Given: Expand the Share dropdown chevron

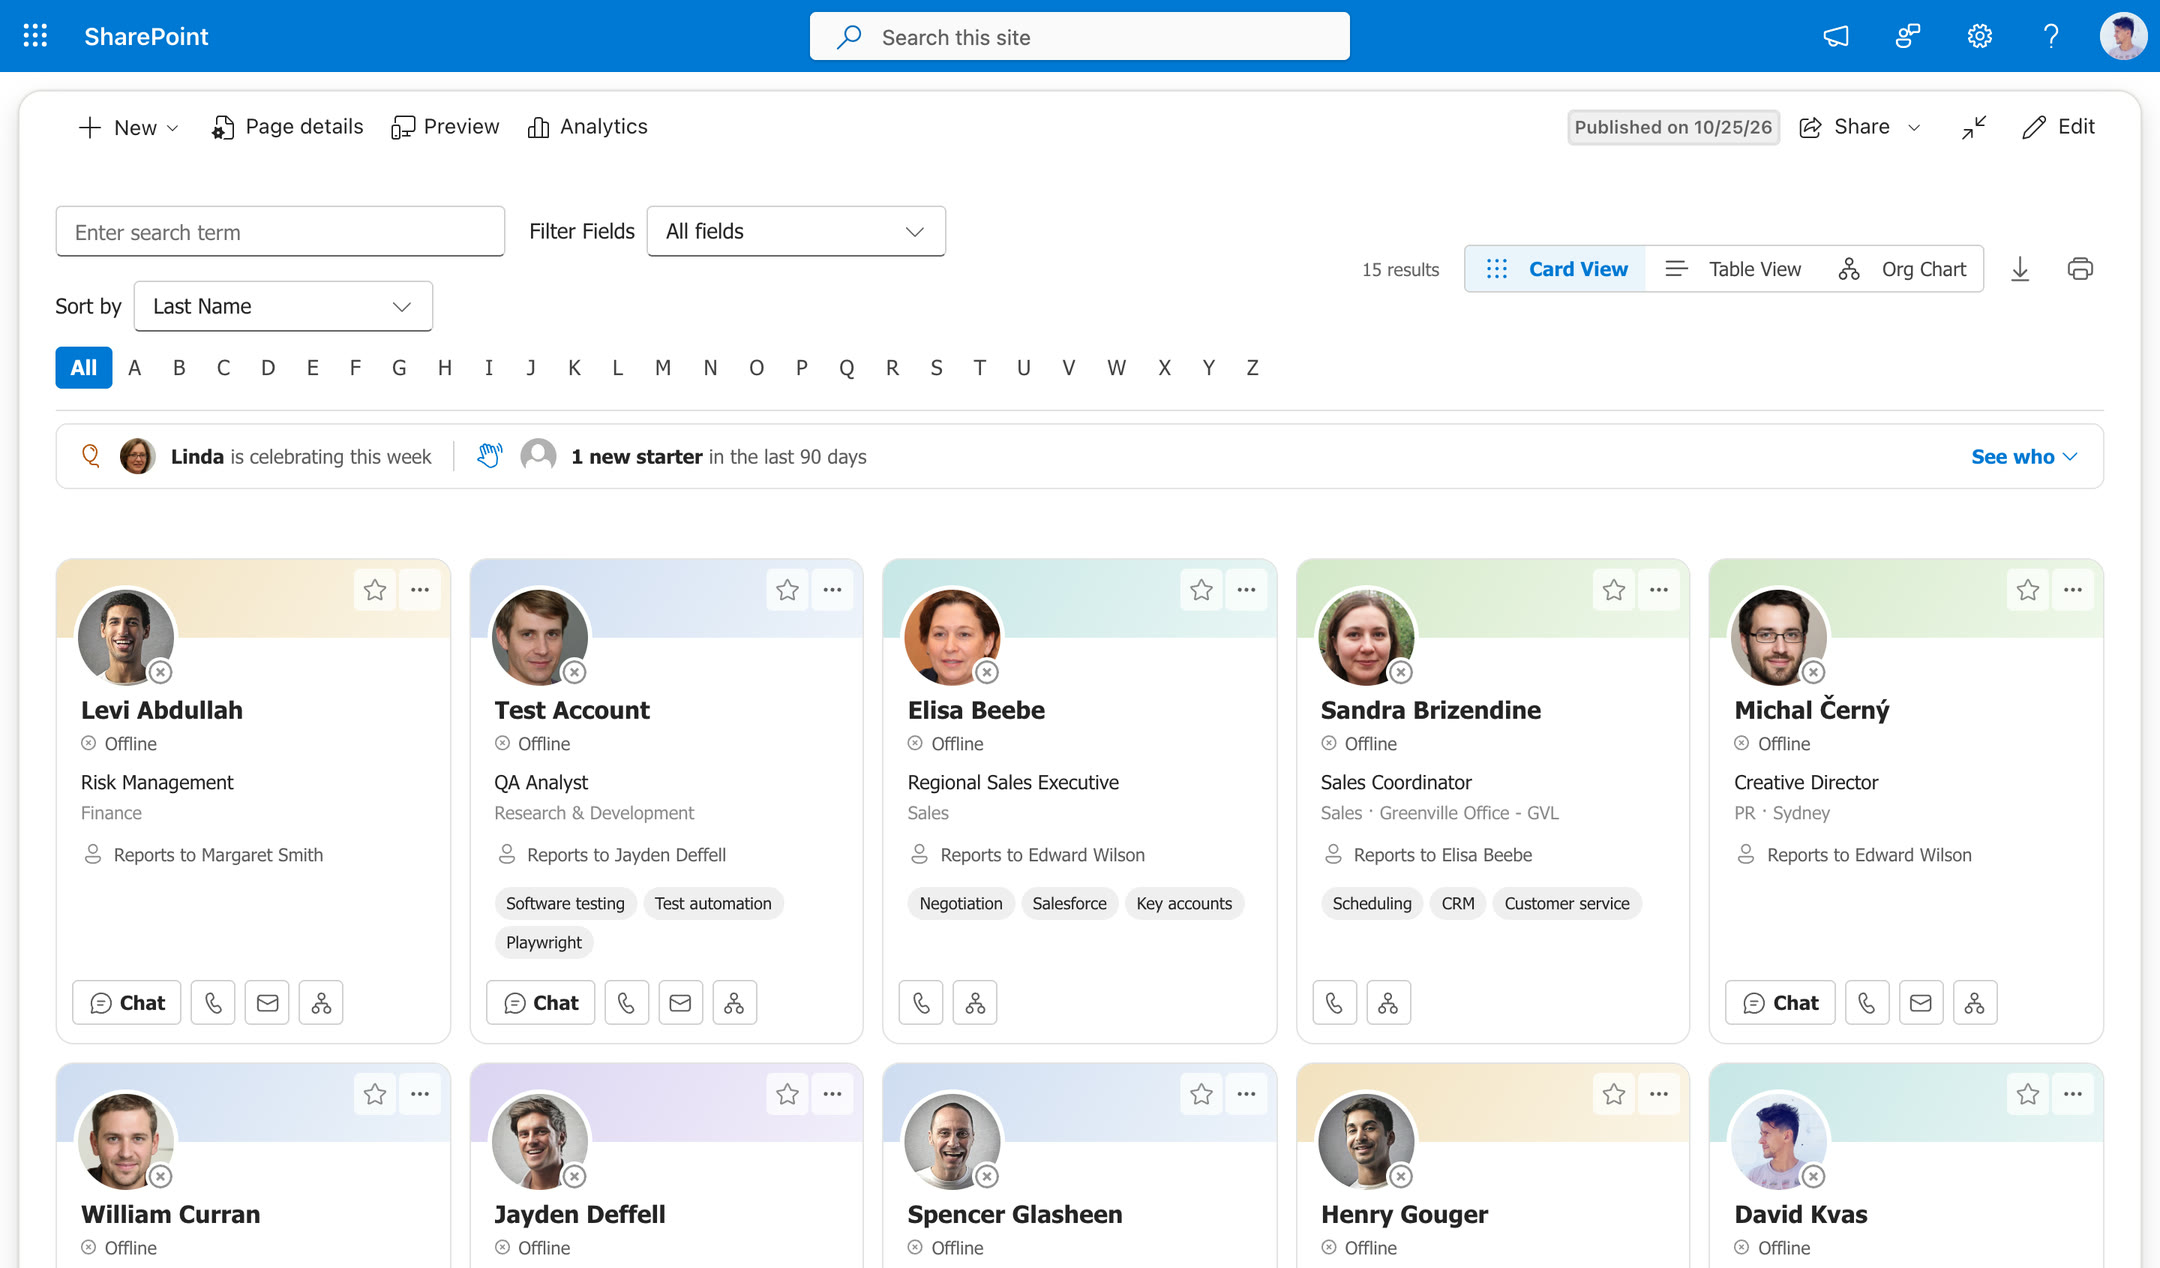Looking at the screenshot, I should pyautogui.click(x=1914, y=127).
